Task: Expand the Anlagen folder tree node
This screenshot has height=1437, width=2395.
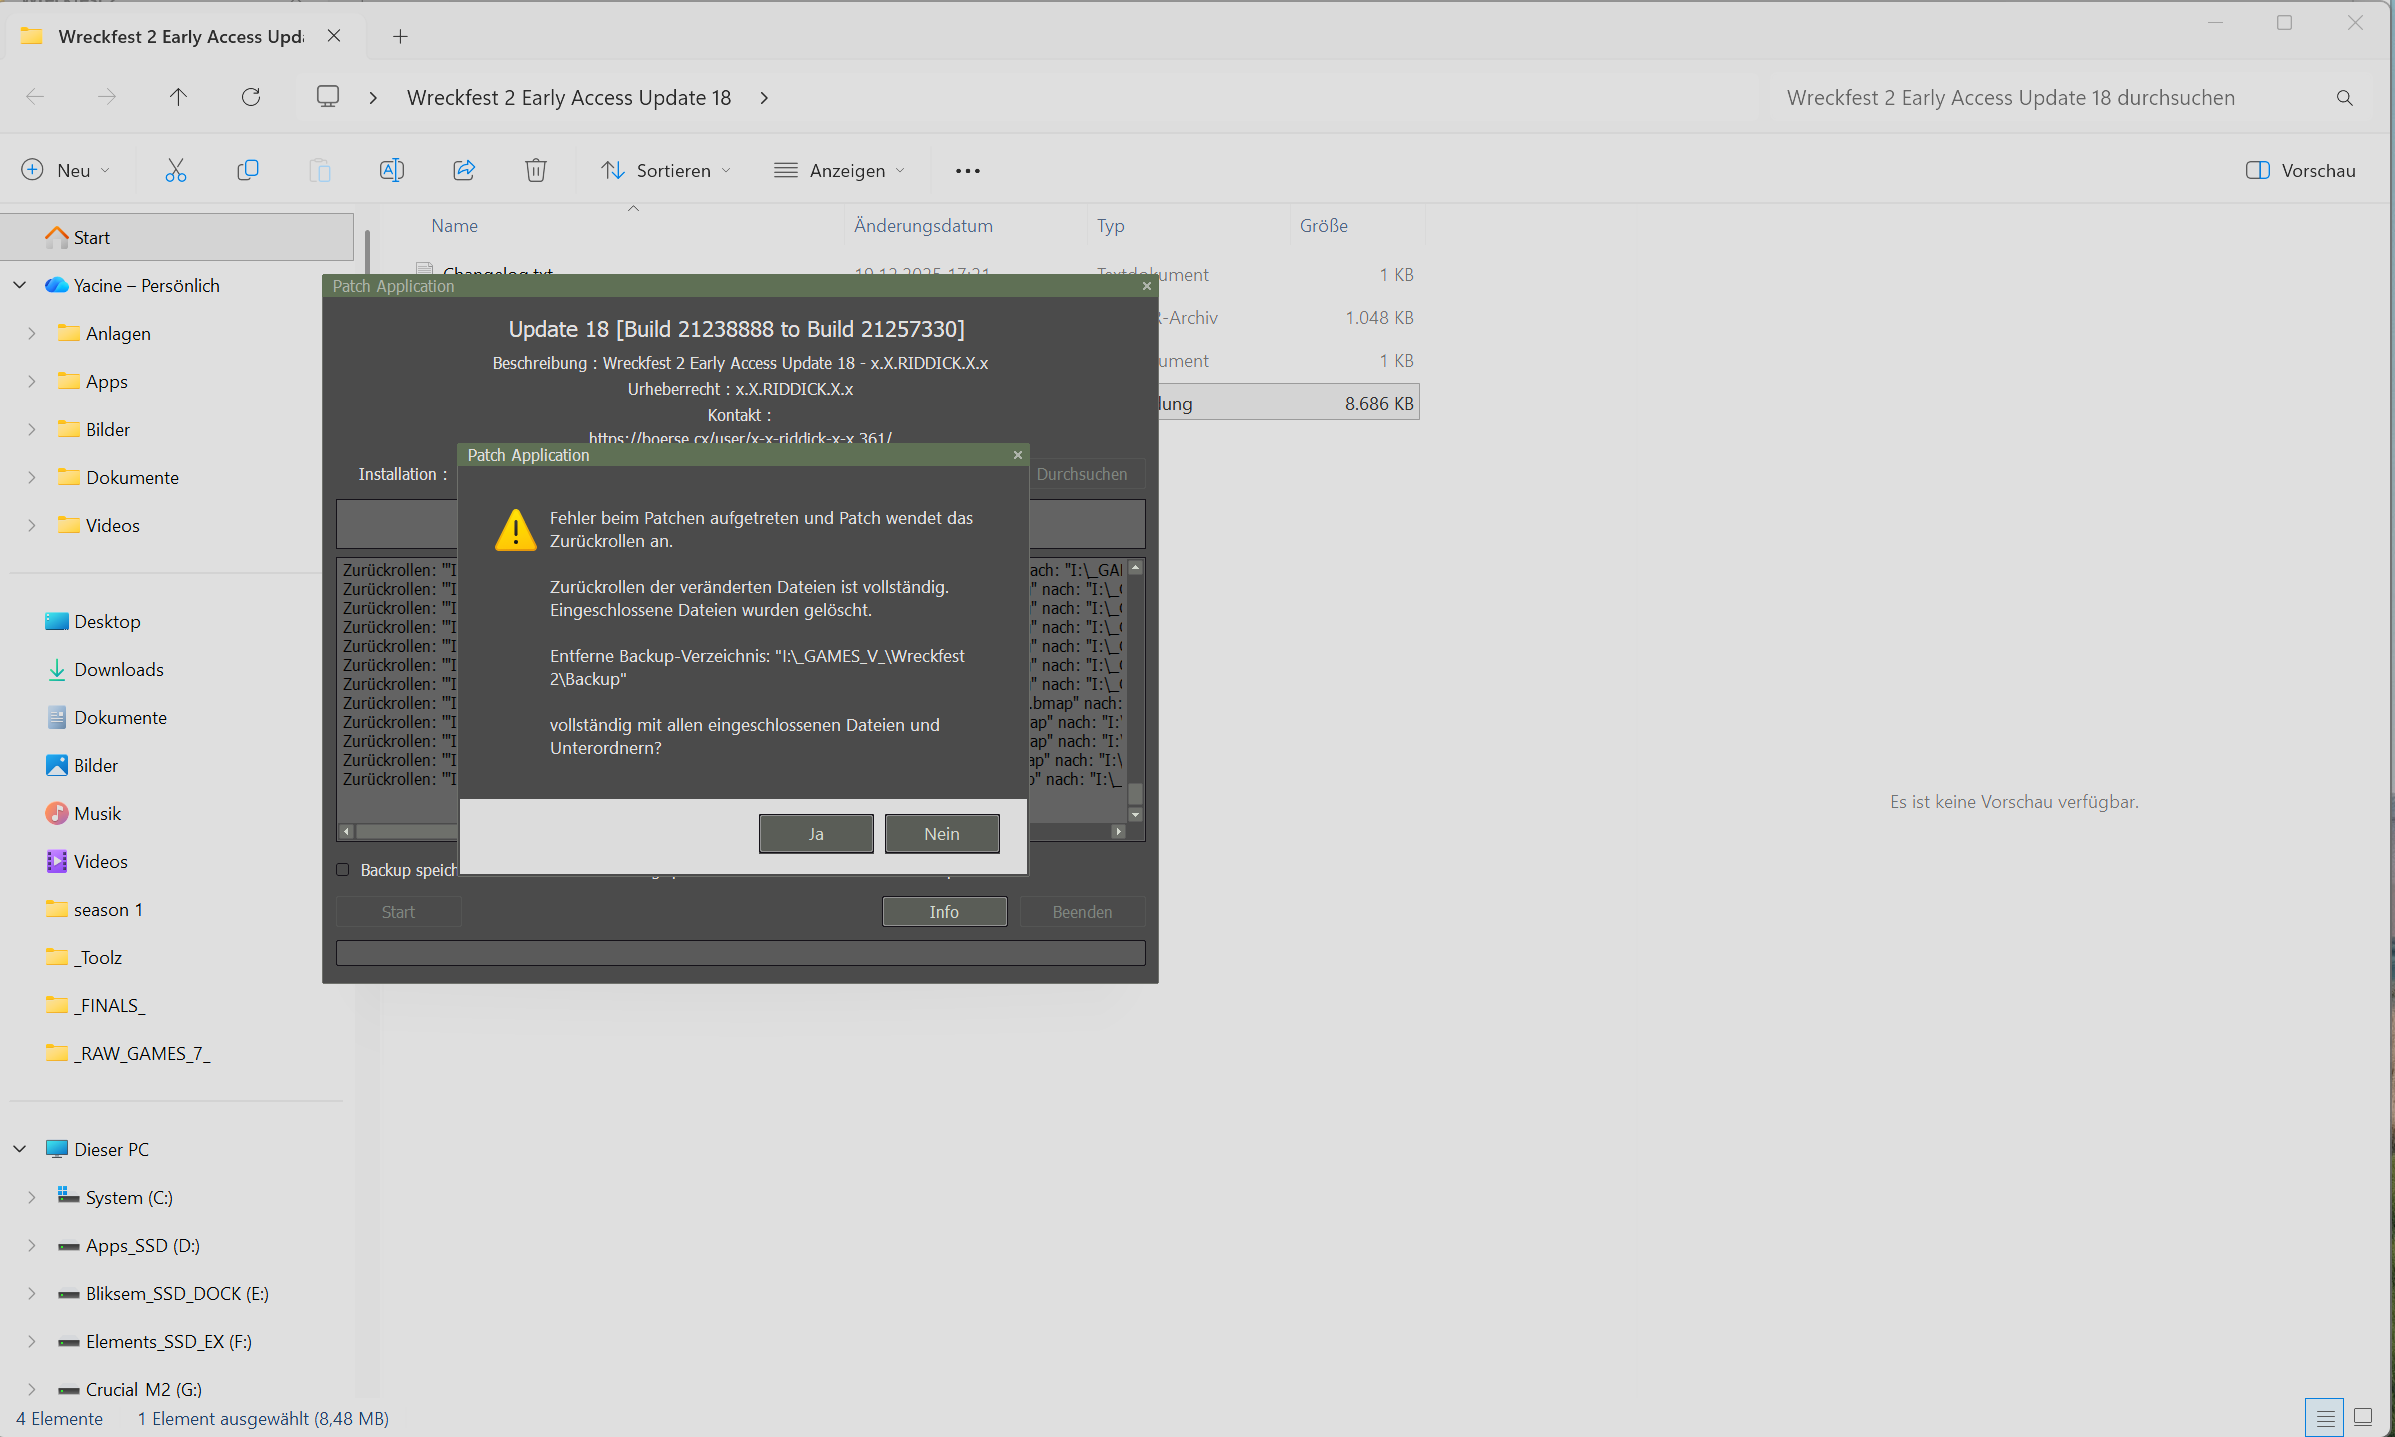Action: click(x=32, y=333)
